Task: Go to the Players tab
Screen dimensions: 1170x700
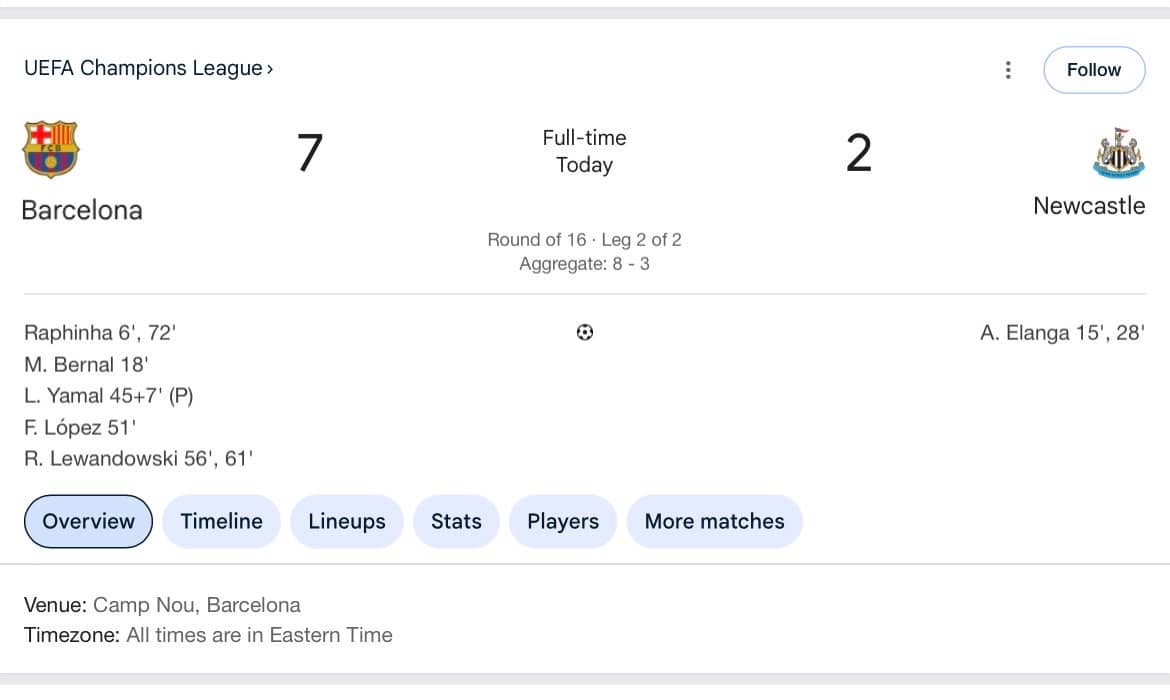Action: [x=563, y=521]
